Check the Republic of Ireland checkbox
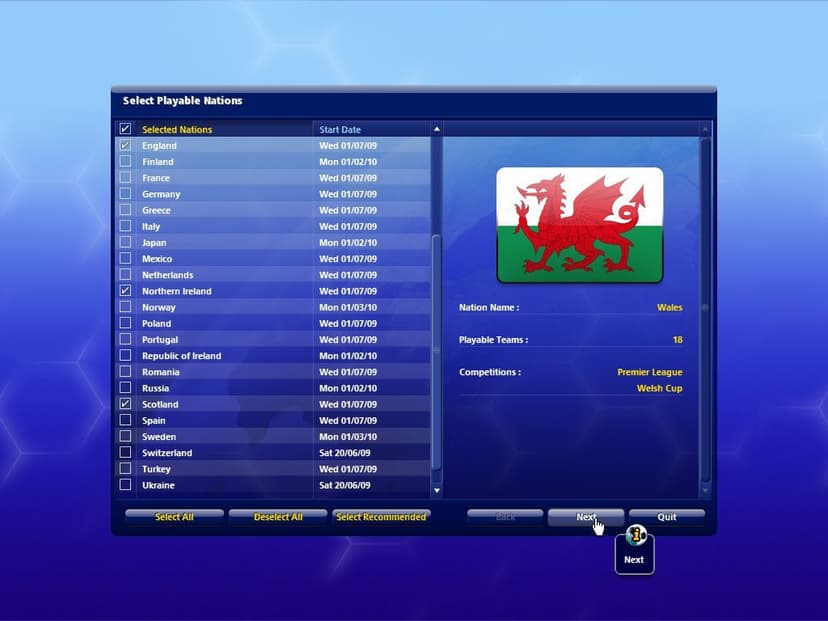This screenshot has height=621, width=828. point(125,355)
